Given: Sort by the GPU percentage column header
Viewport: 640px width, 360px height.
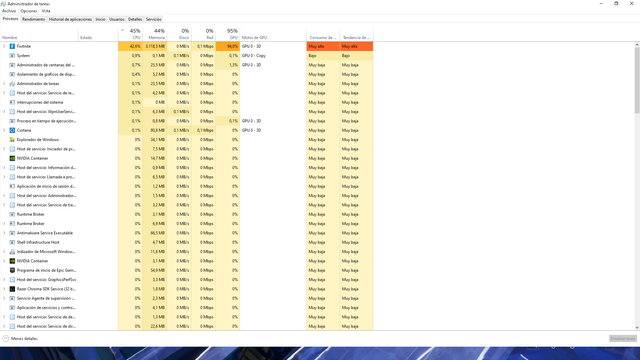Looking at the screenshot, I should 228,34.
